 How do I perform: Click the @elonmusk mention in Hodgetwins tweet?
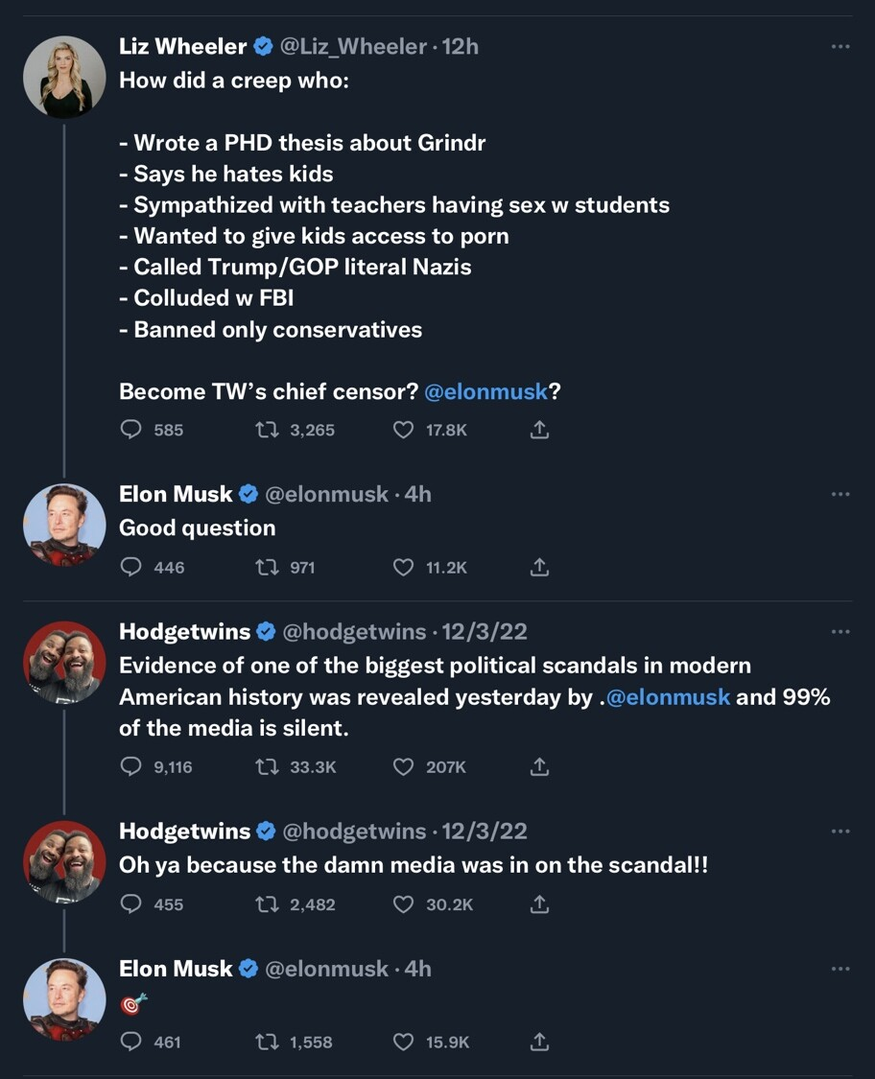(x=668, y=697)
